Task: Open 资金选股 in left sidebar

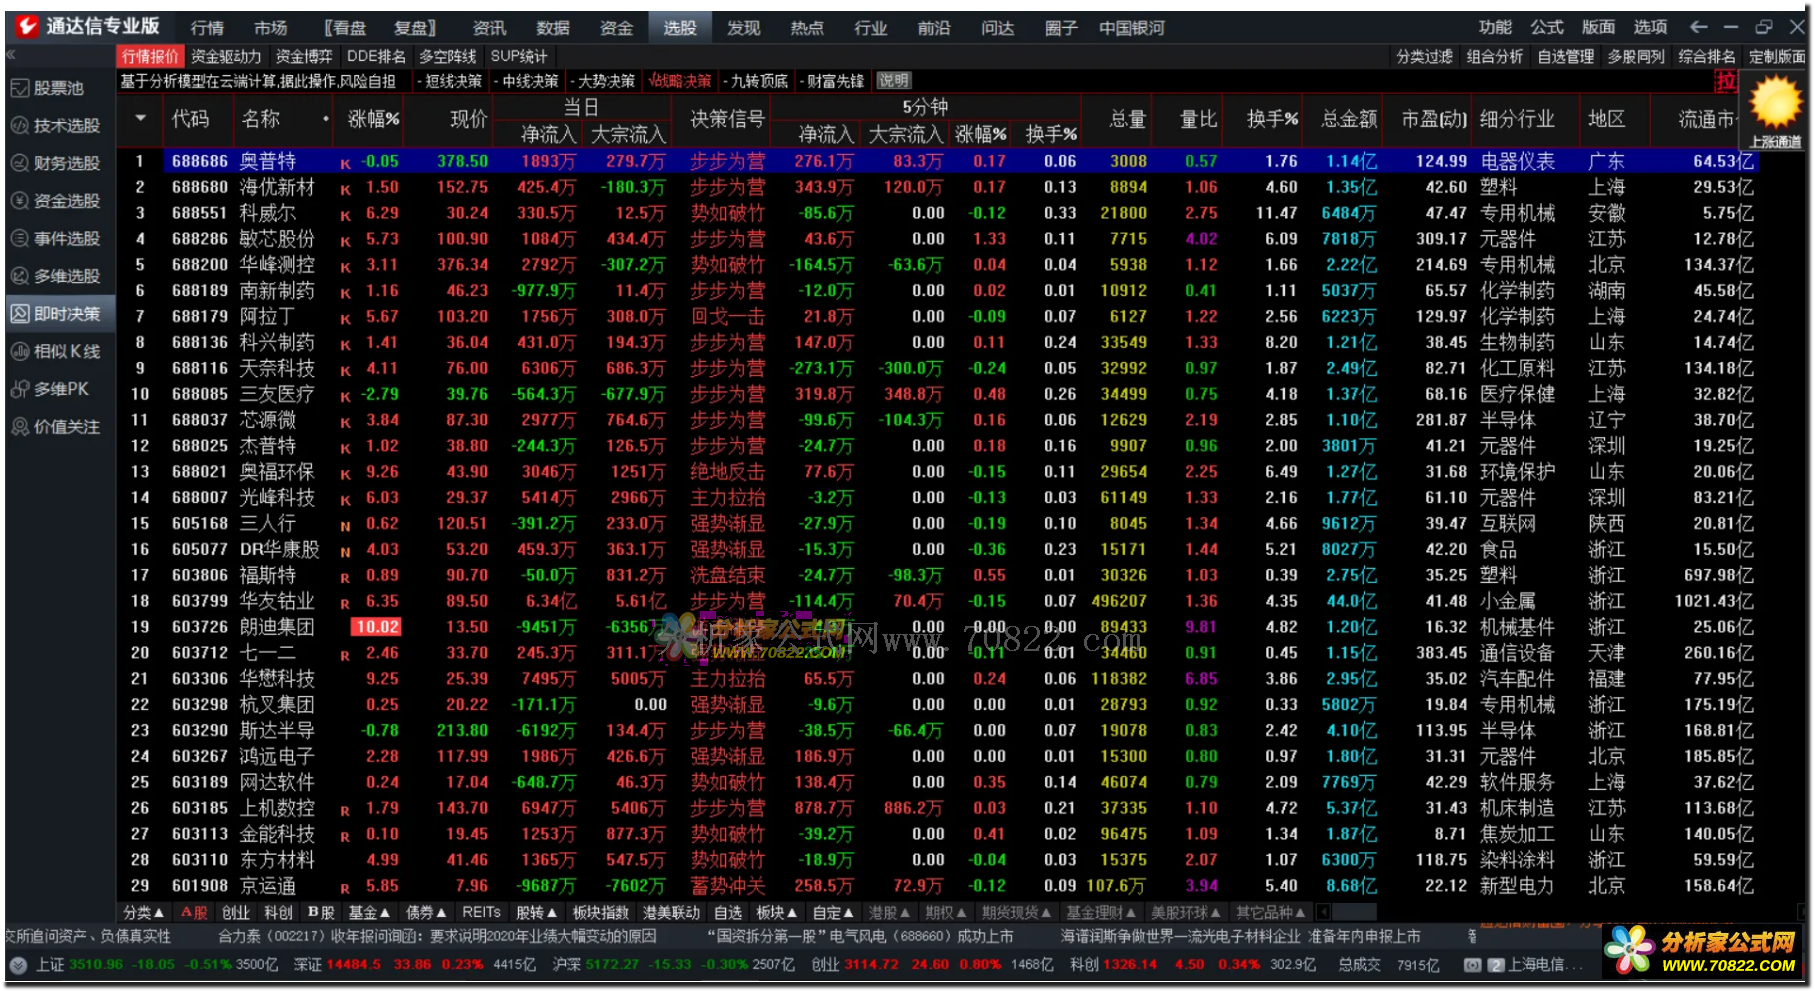Action: tap(58, 201)
